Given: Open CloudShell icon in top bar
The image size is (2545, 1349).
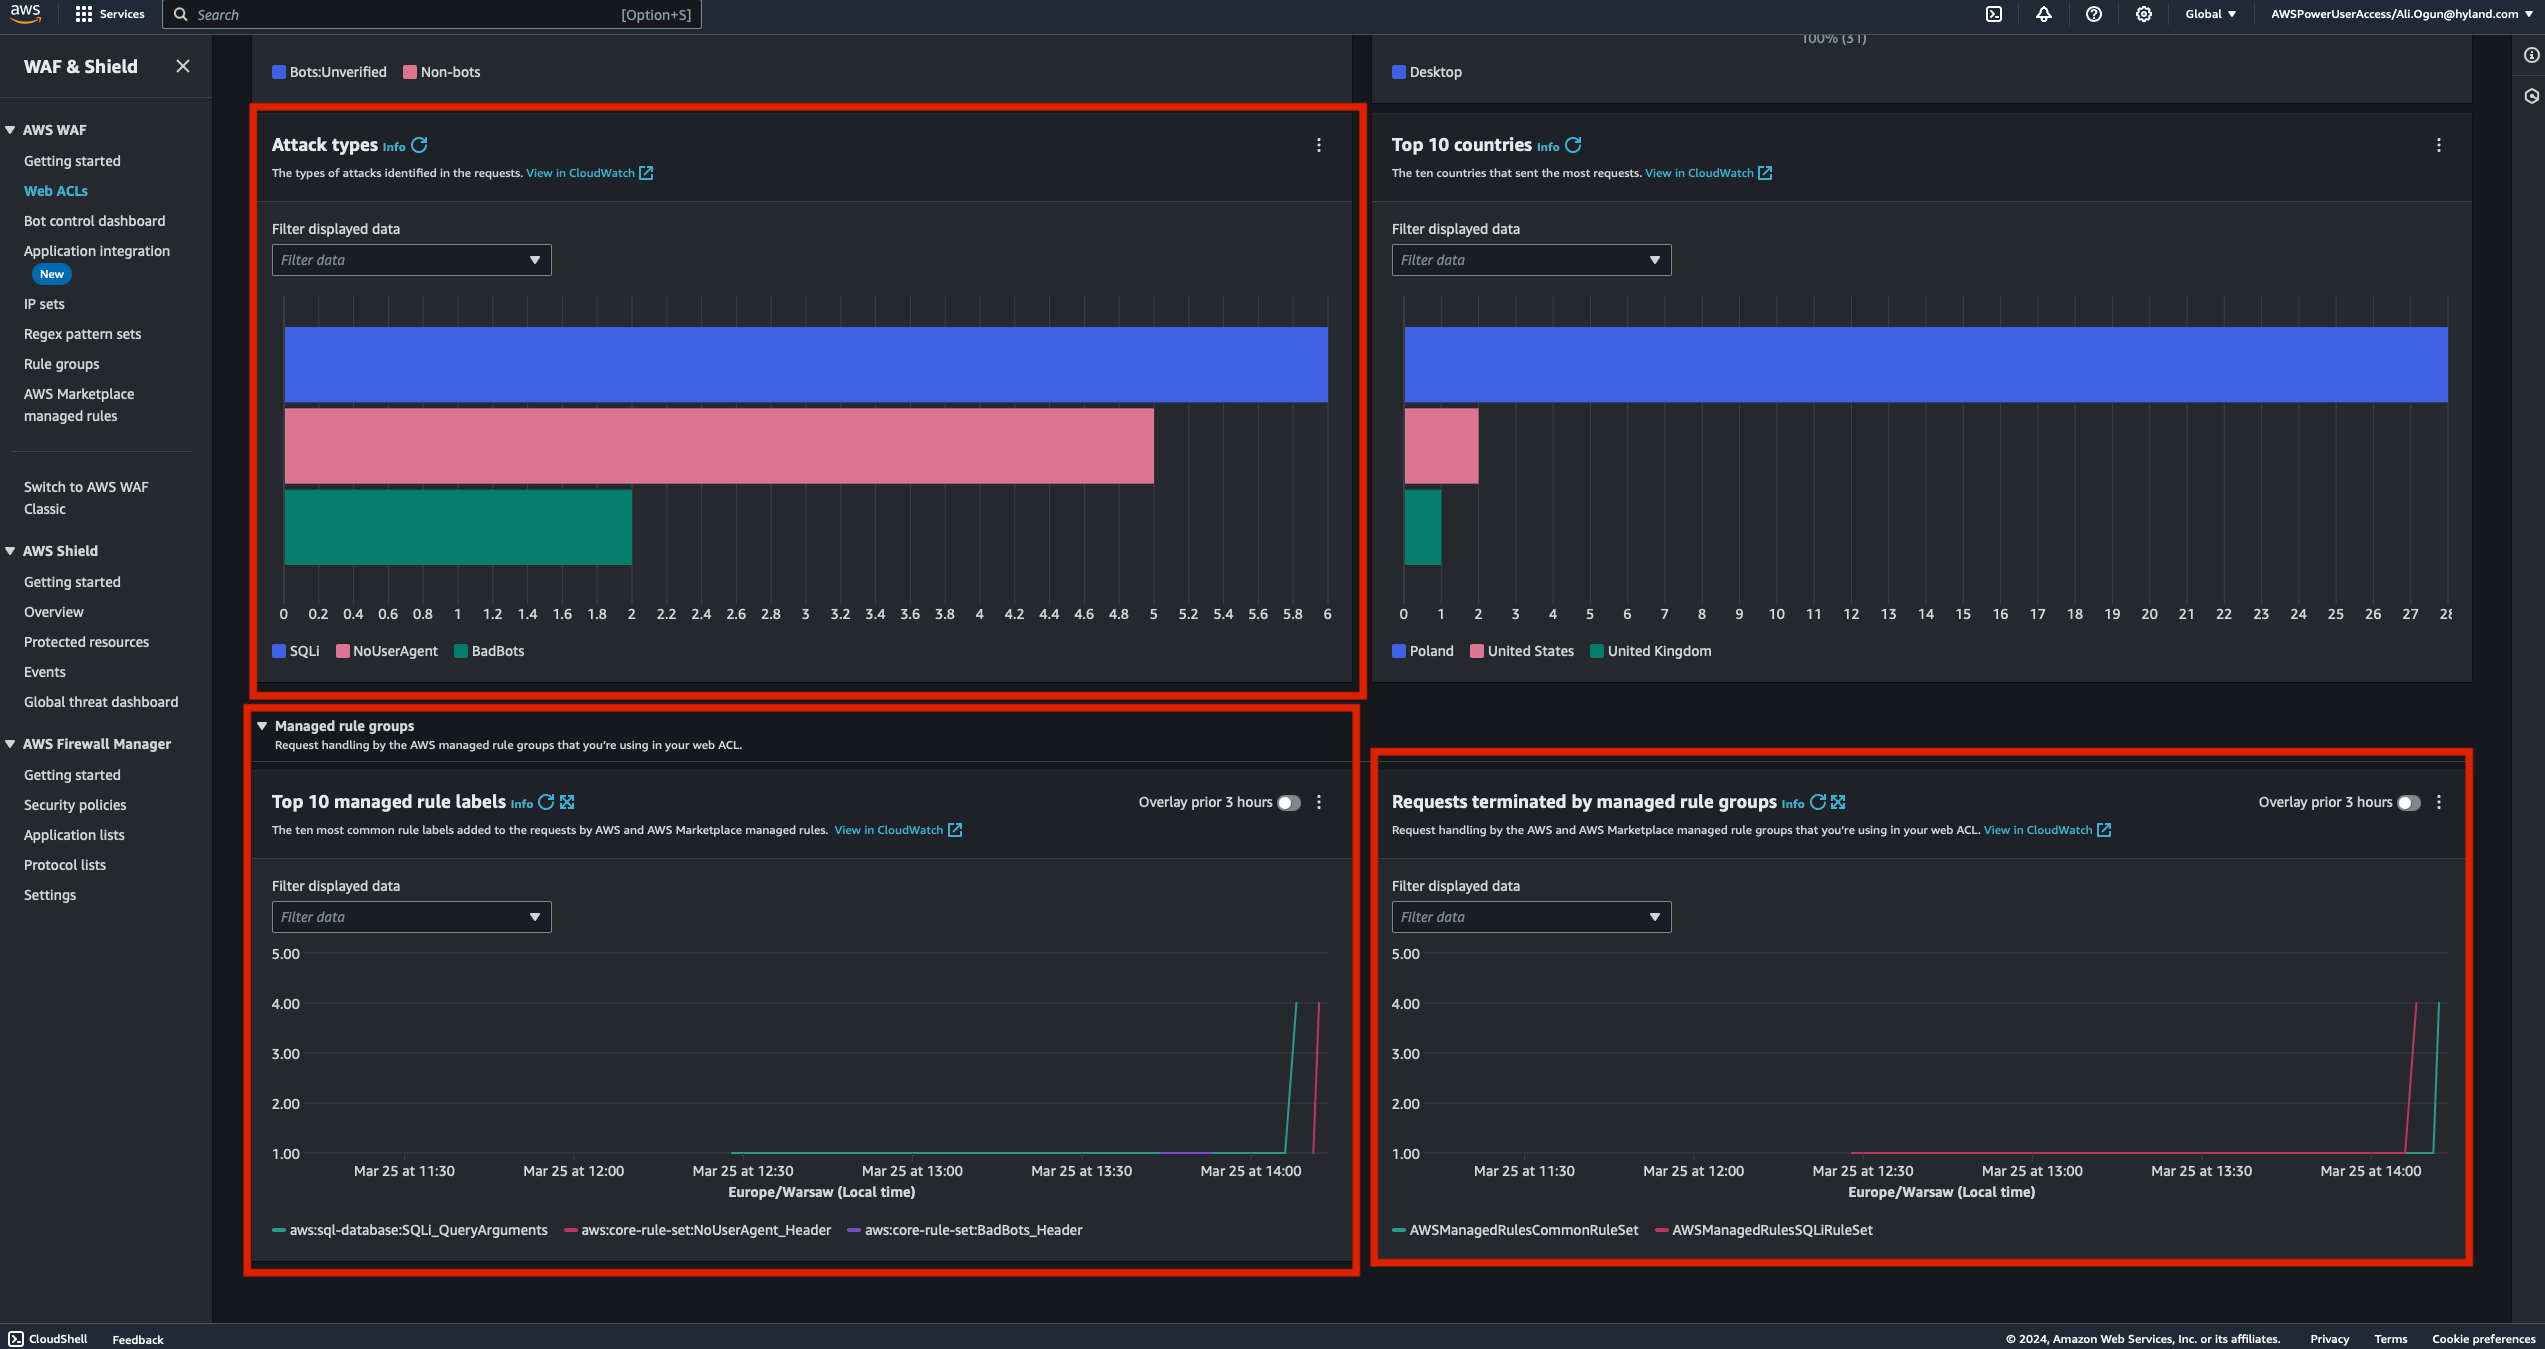Looking at the screenshot, I should 1994,14.
